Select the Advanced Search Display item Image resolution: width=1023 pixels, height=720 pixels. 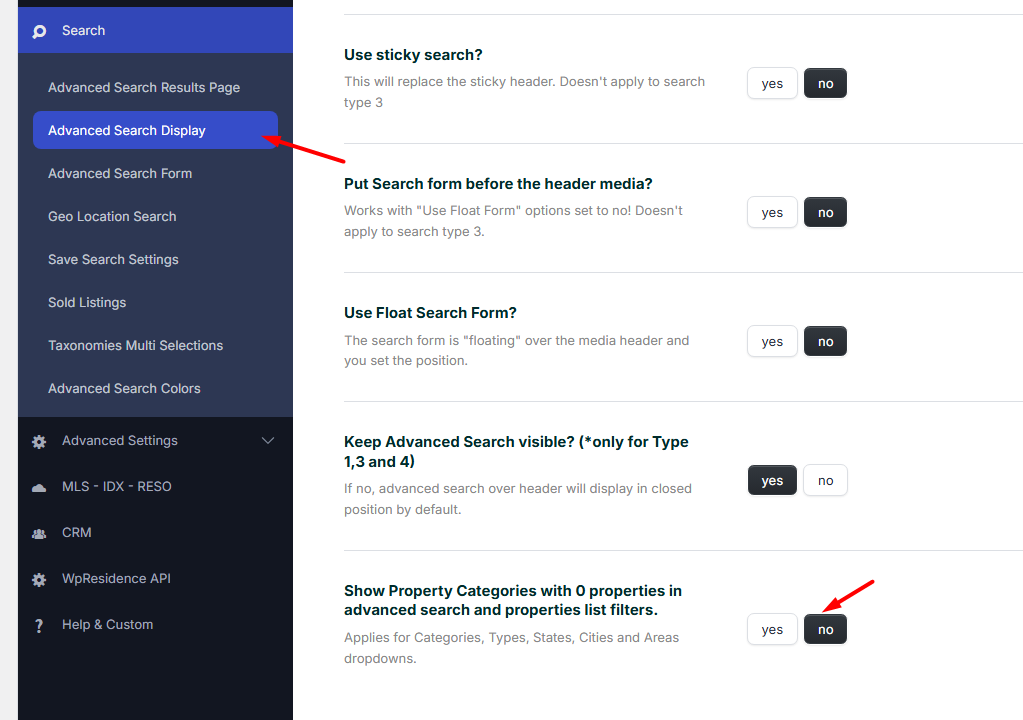(x=127, y=131)
